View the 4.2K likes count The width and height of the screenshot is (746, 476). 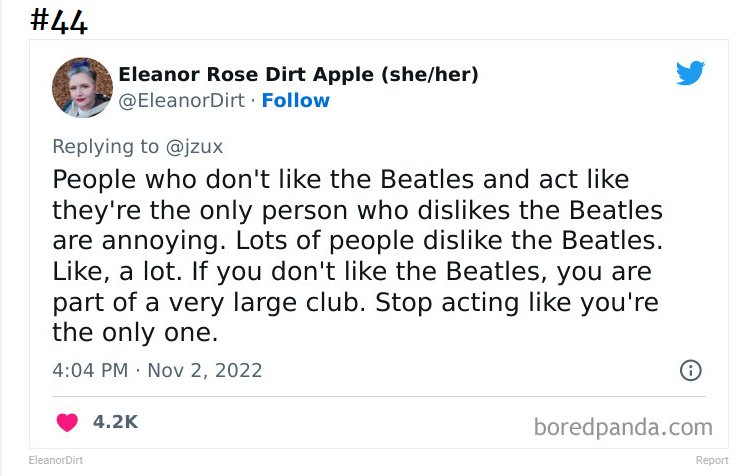[115, 422]
